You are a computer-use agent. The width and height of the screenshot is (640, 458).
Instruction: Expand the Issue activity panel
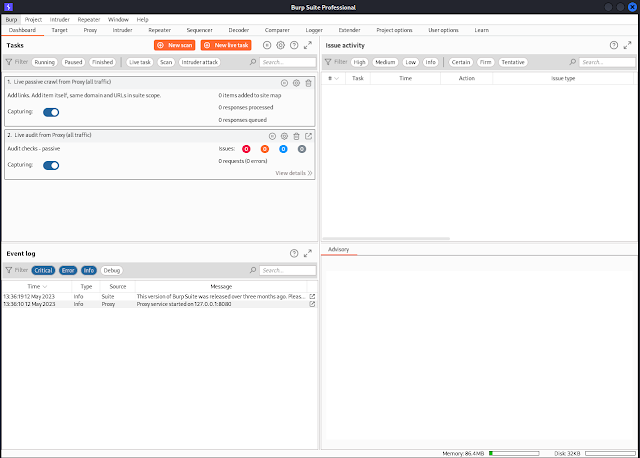[x=627, y=45]
